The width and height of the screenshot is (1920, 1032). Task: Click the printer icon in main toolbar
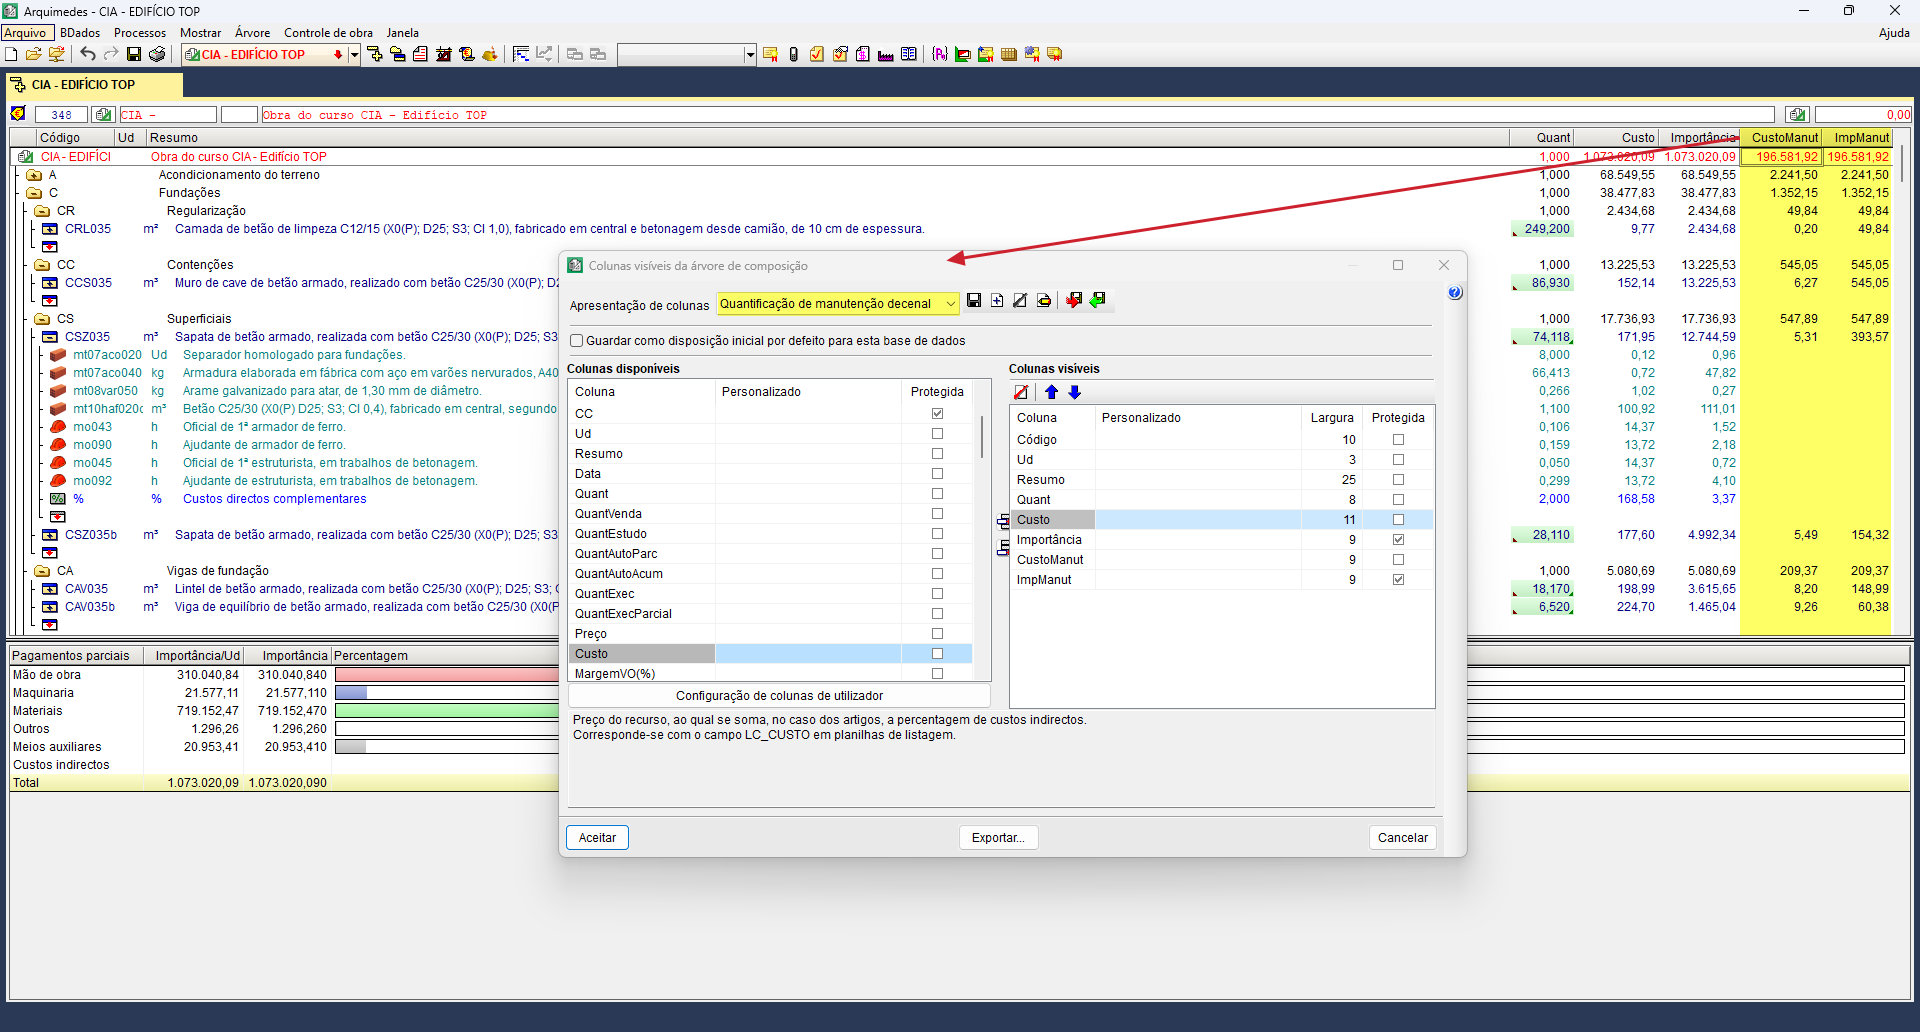(x=157, y=55)
